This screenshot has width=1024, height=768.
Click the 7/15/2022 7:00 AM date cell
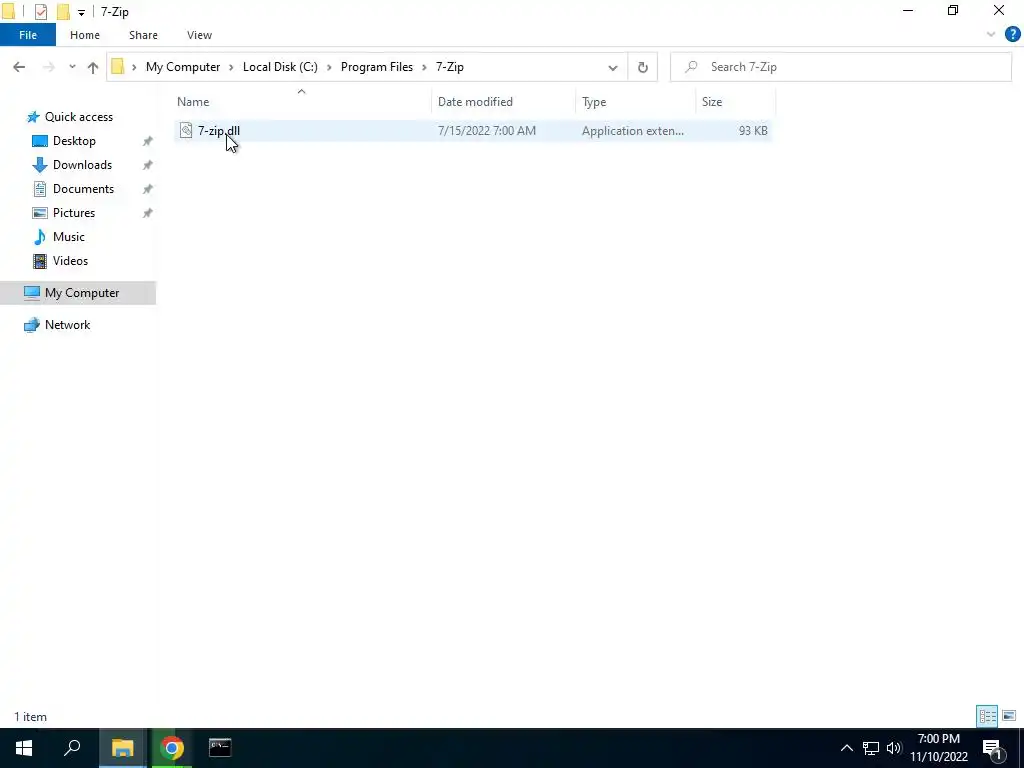click(x=487, y=131)
